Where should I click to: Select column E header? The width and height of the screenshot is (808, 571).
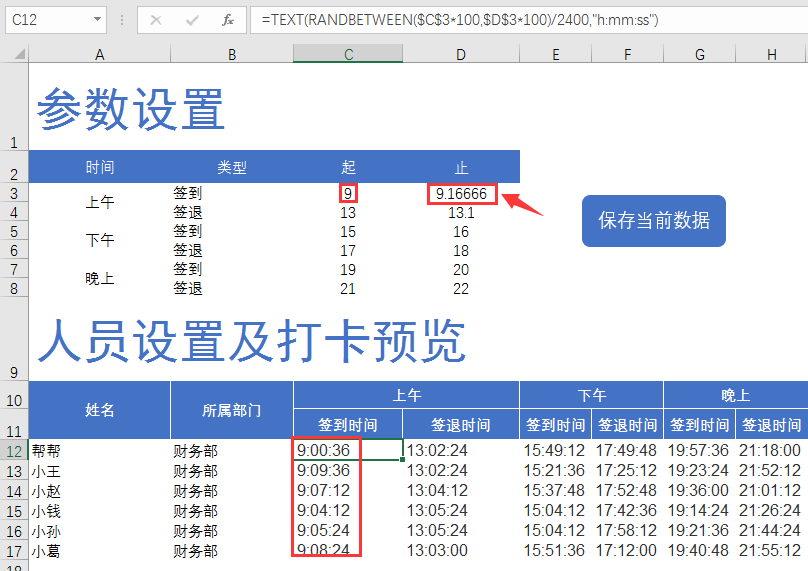click(x=556, y=54)
